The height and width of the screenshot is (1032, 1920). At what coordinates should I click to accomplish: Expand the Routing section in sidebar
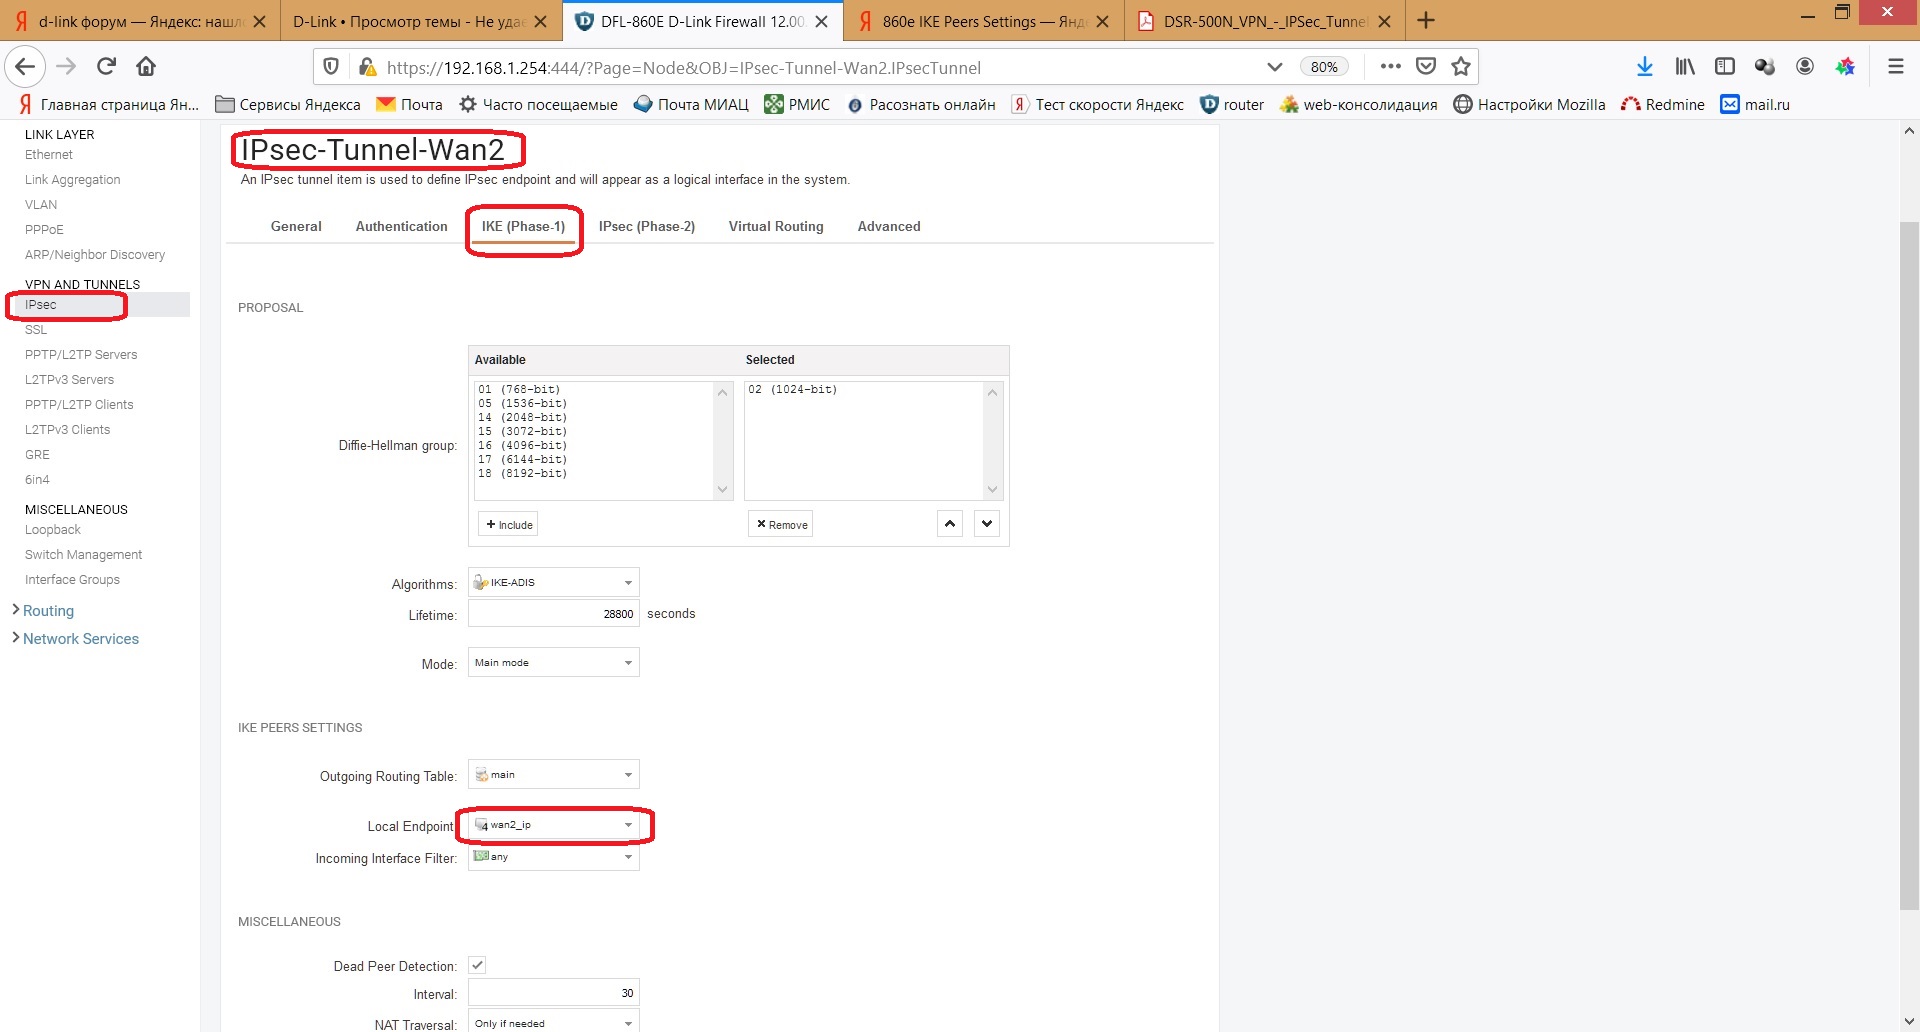tap(48, 611)
